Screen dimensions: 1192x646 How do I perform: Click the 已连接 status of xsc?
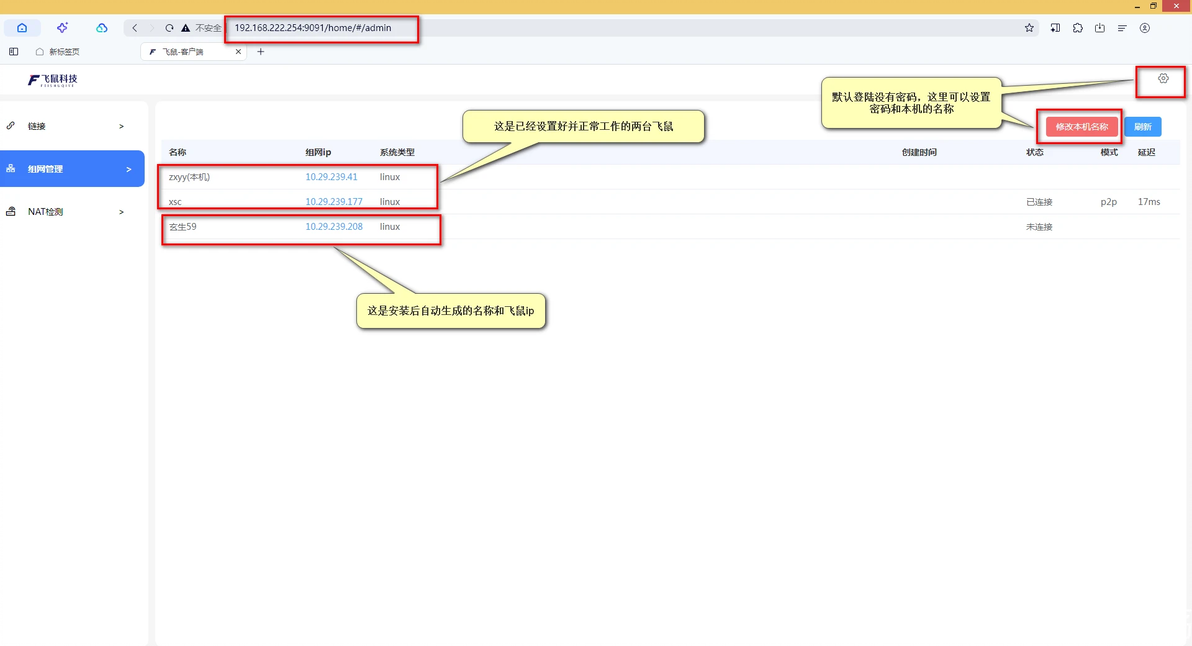click(x=1039, y=202)
